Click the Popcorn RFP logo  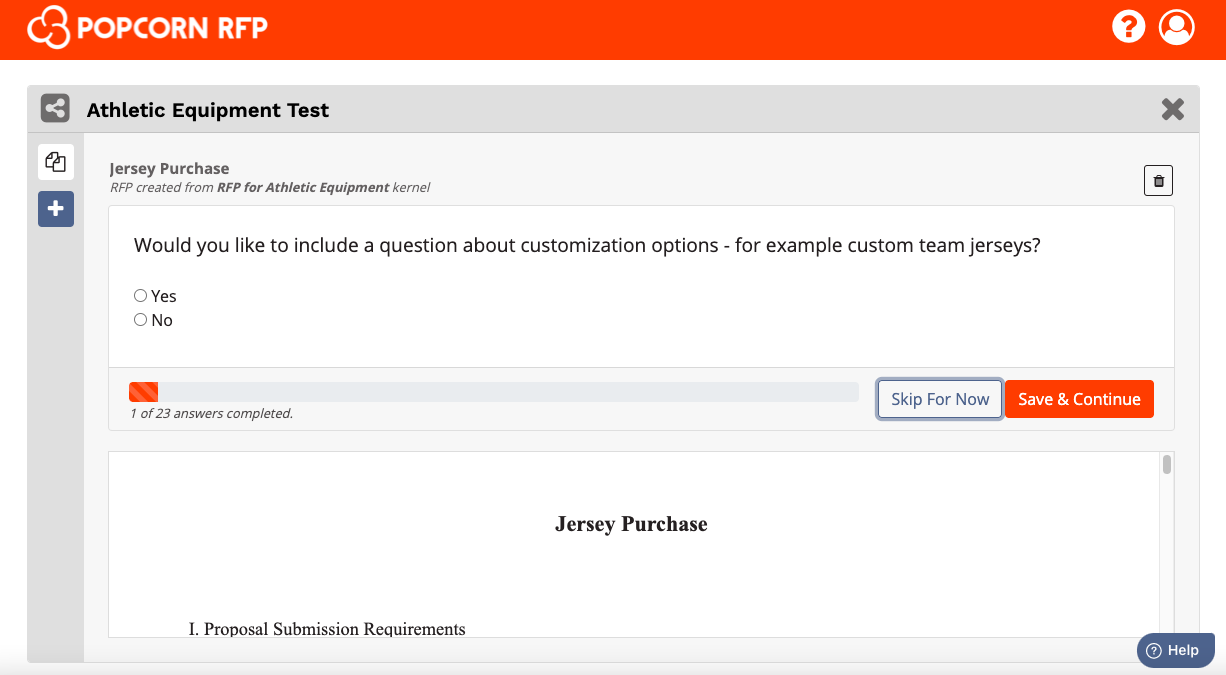147,27
